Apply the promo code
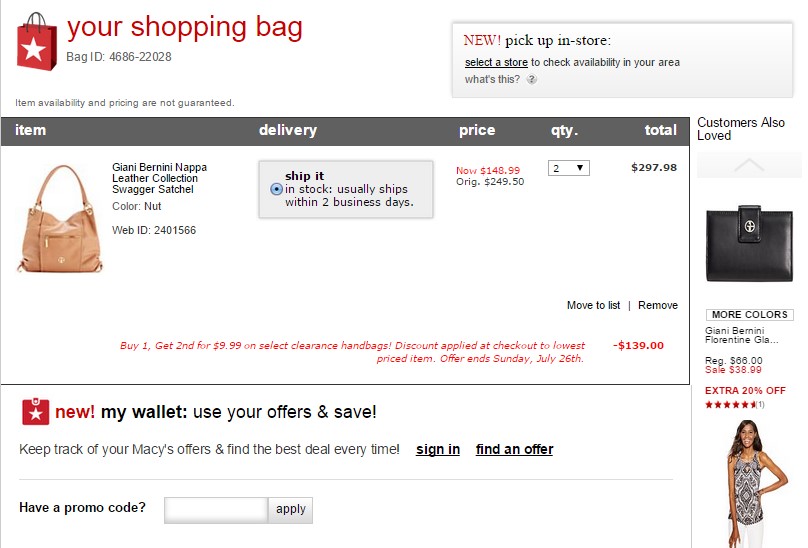This screenshot has width=808, height=548. (291, 509)
